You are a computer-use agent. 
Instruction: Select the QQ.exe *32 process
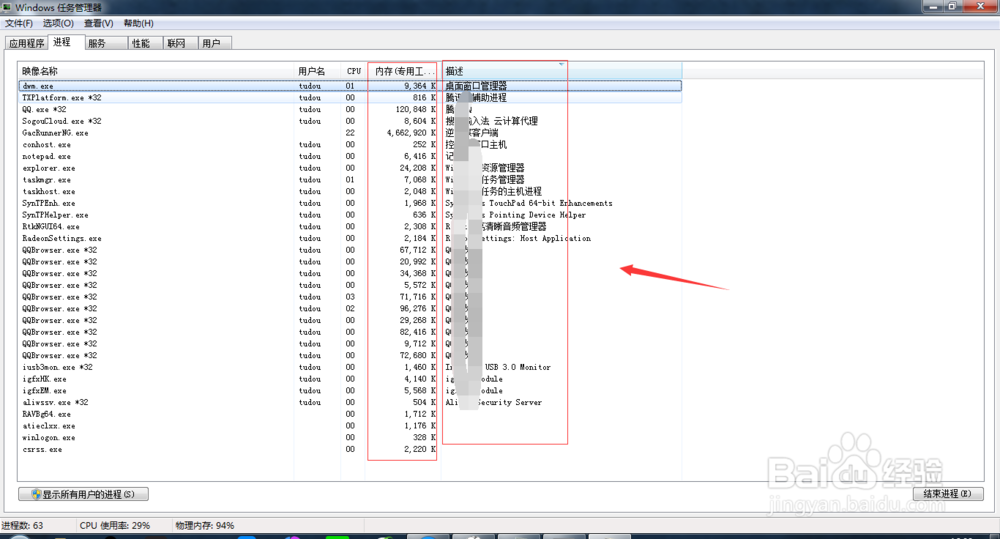(x=350, y=109)
